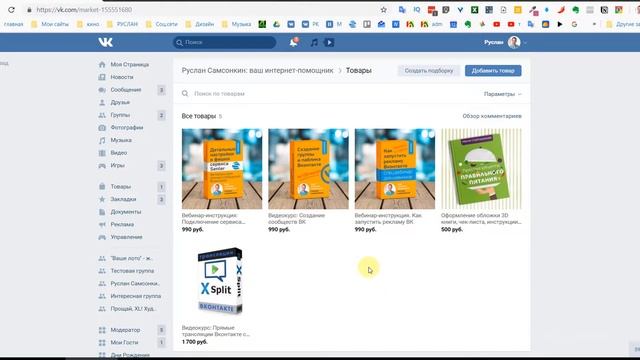Open the notifications bell icon
Screen dimensions: 640x360
click(x=293, y=42)
